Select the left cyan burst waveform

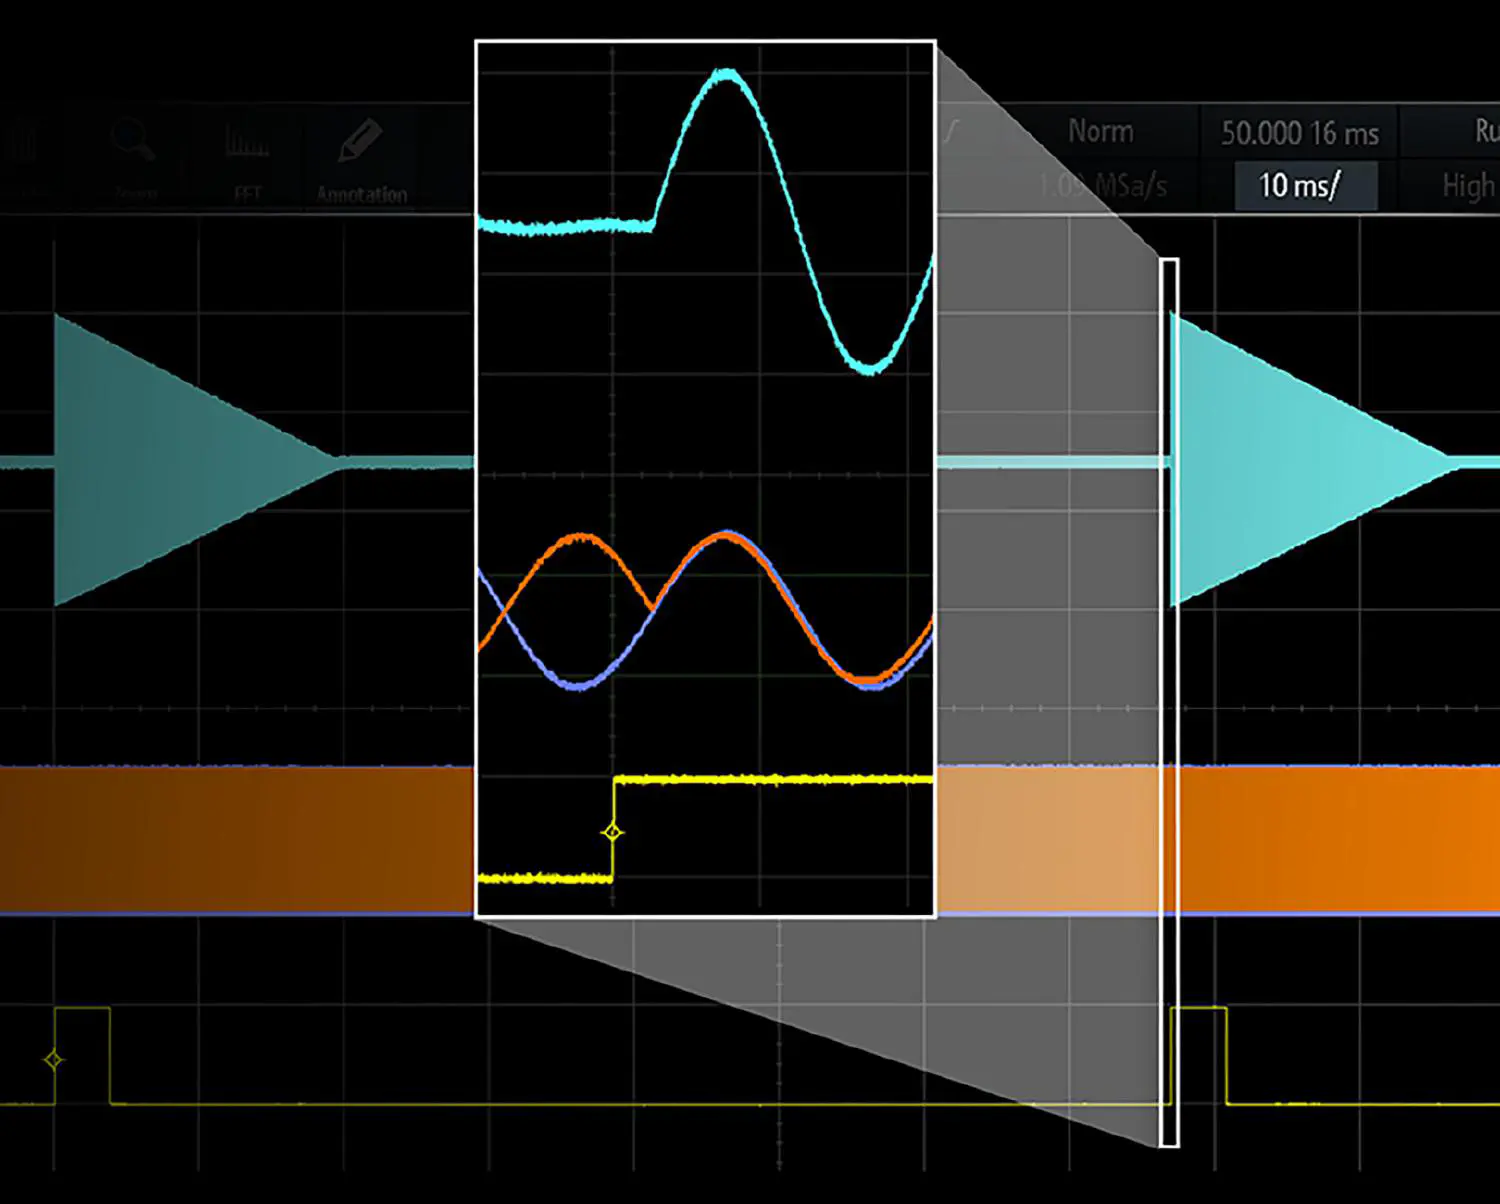(x=150, y=460)
